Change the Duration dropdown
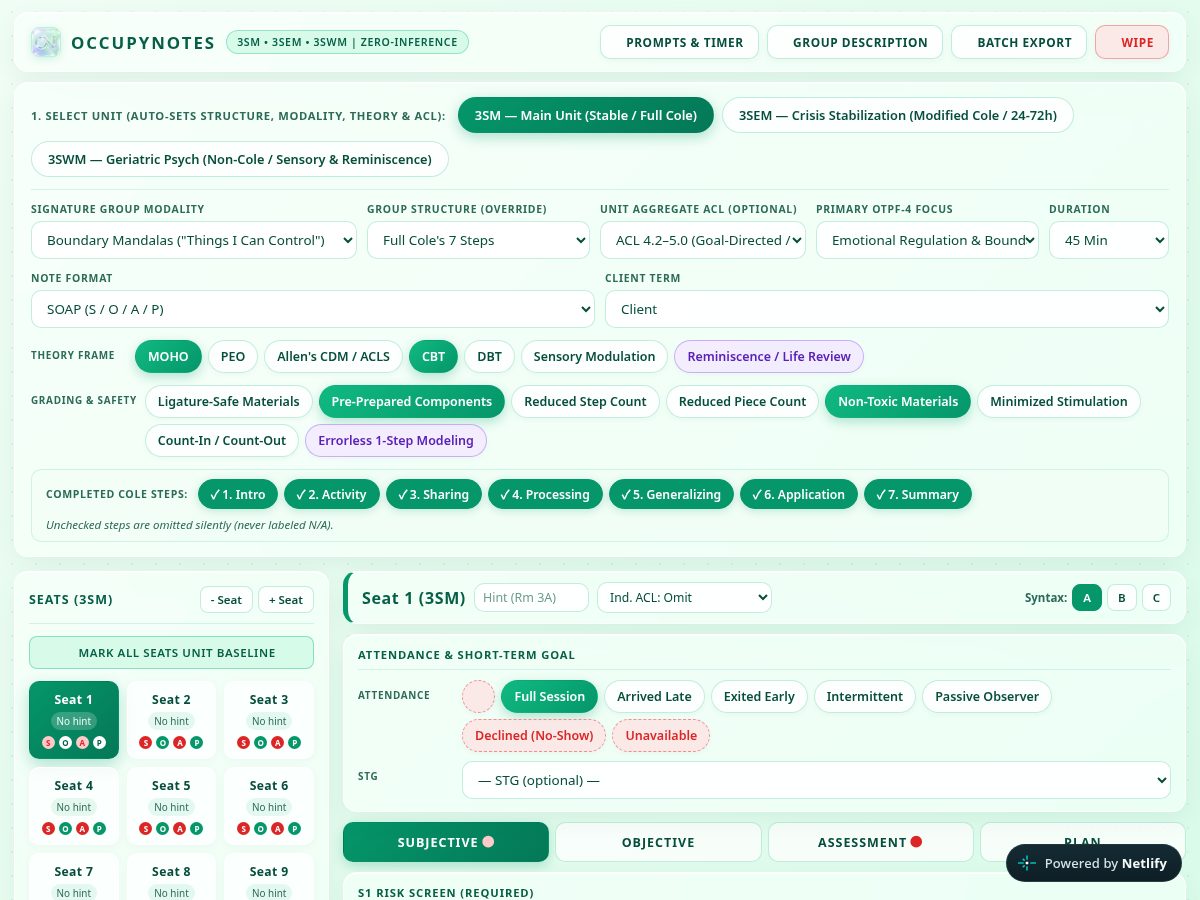The height and width of the screenshot is (900, 1200). coord(1109,240)
